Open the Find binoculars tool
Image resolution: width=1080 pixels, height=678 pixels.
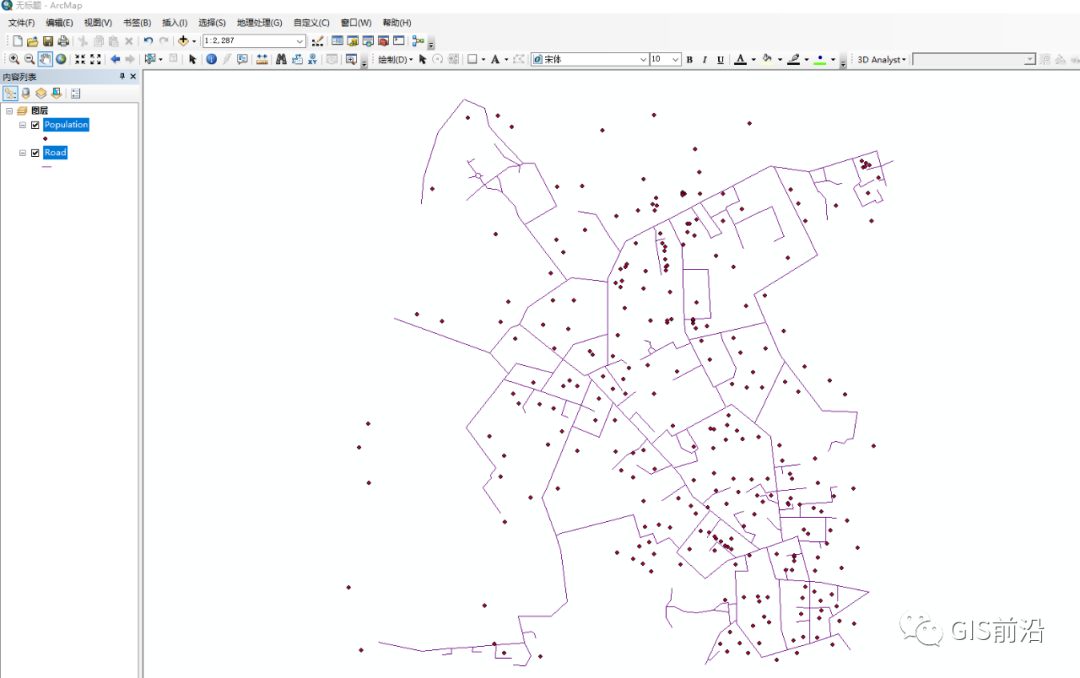281,59
